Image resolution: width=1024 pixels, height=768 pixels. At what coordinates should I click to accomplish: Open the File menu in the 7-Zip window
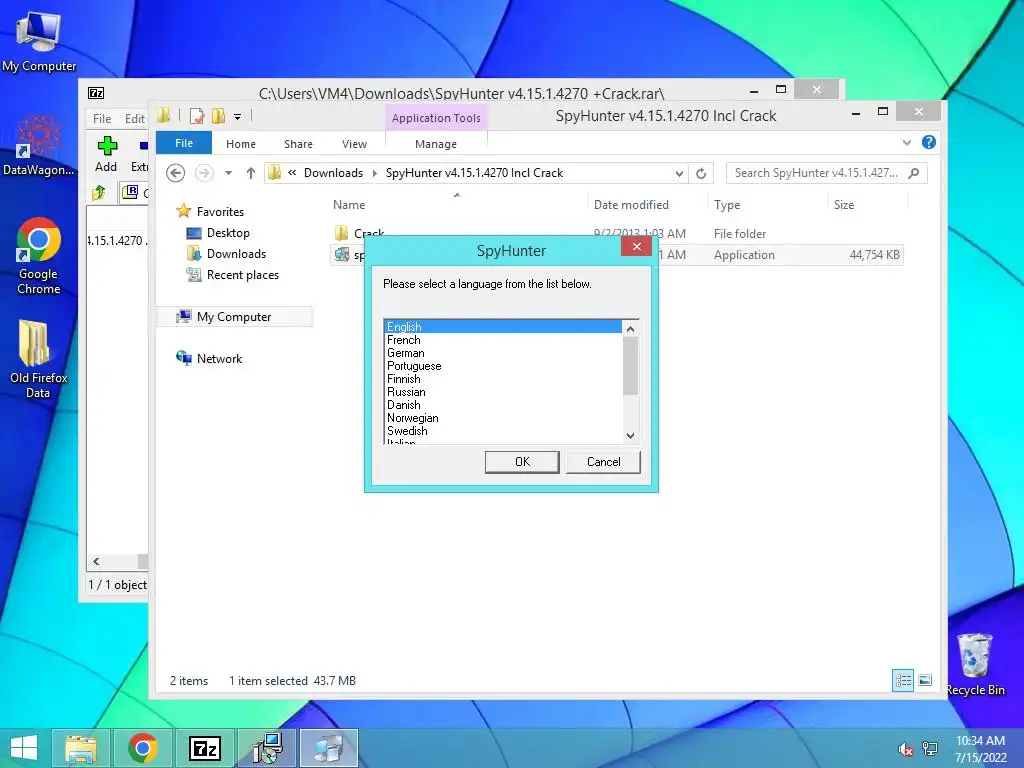pyautogui.click(x=102, y=118)
